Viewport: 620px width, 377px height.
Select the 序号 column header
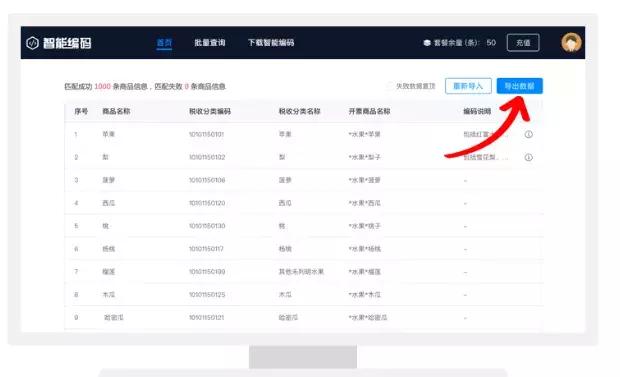(81, 111)
